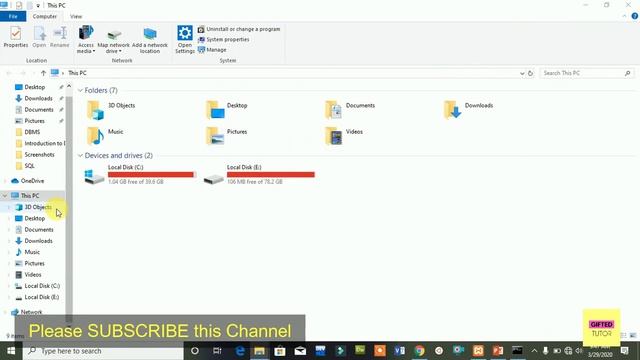This screenshot has width=640, height=360.
Task: Open the address bar history dropdown
Action: tap(522, 73)
